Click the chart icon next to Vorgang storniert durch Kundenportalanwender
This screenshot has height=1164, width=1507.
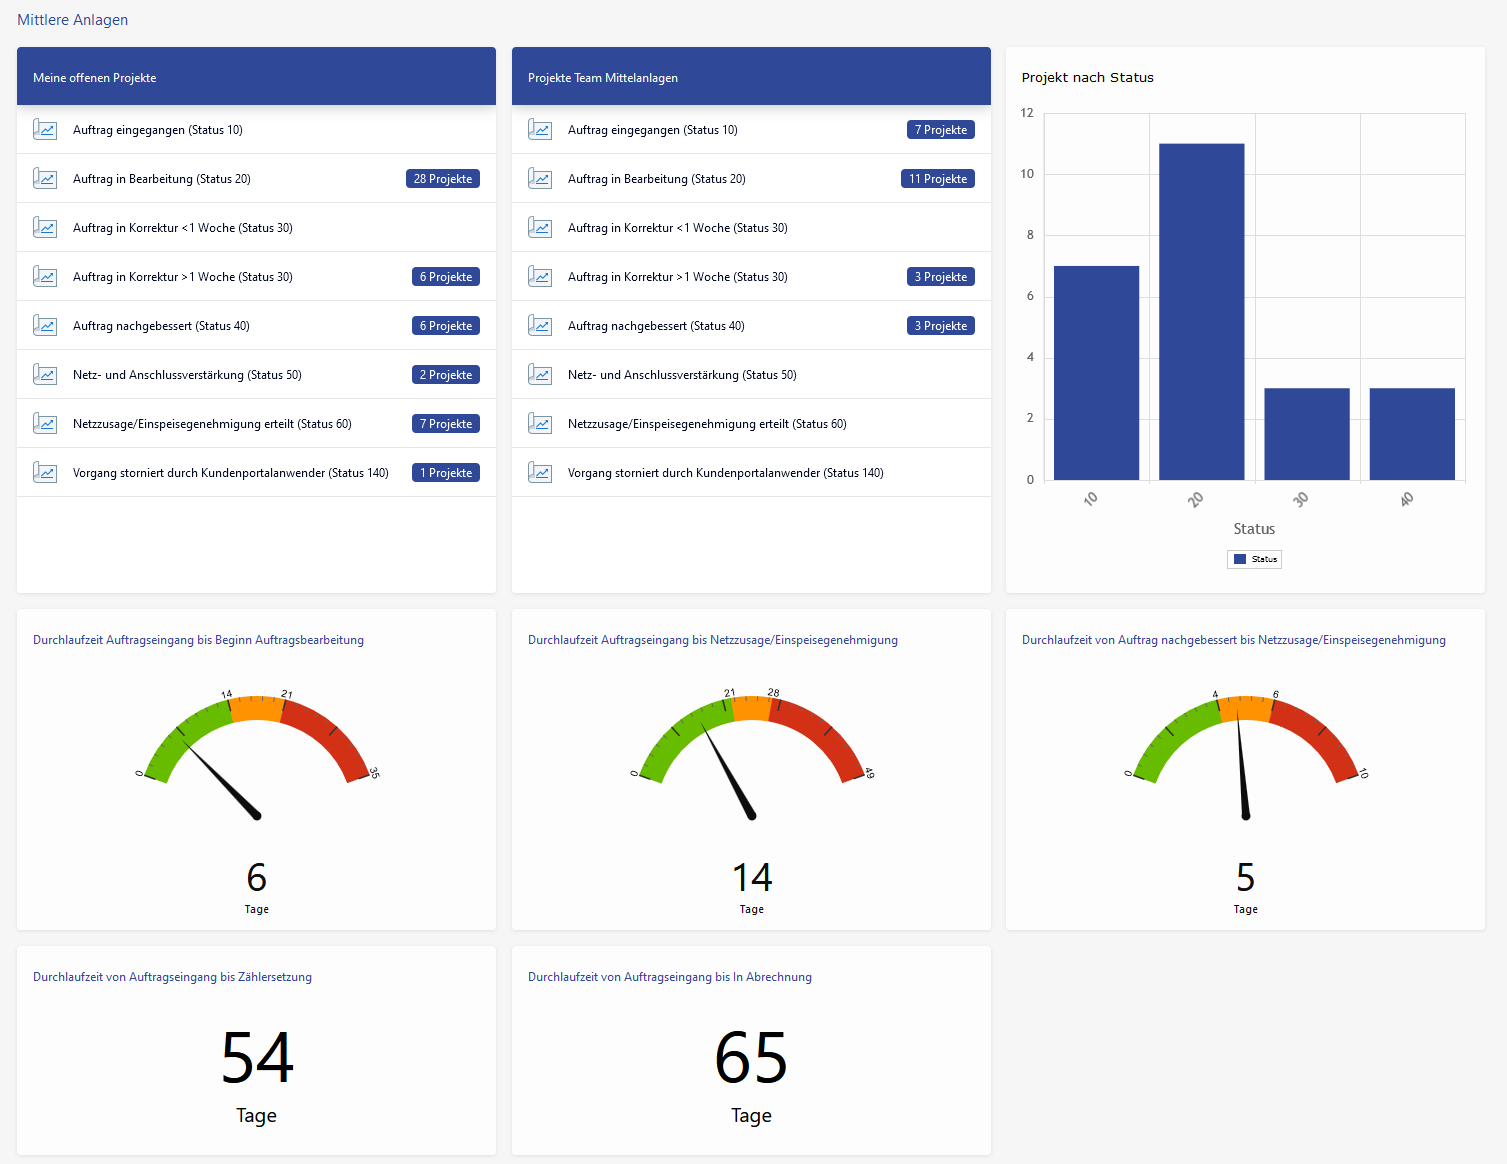point(45,472)
